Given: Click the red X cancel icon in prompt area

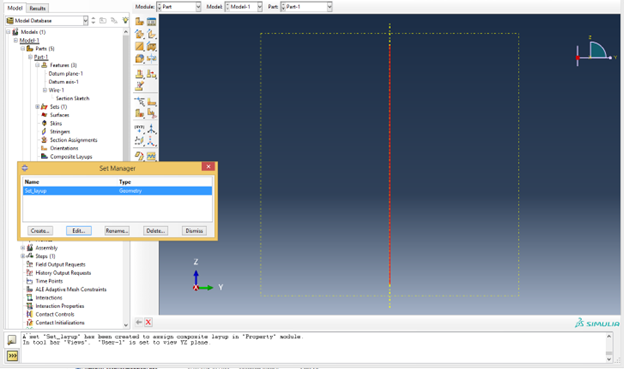Looking at the screenshot, I should point(148,322).
